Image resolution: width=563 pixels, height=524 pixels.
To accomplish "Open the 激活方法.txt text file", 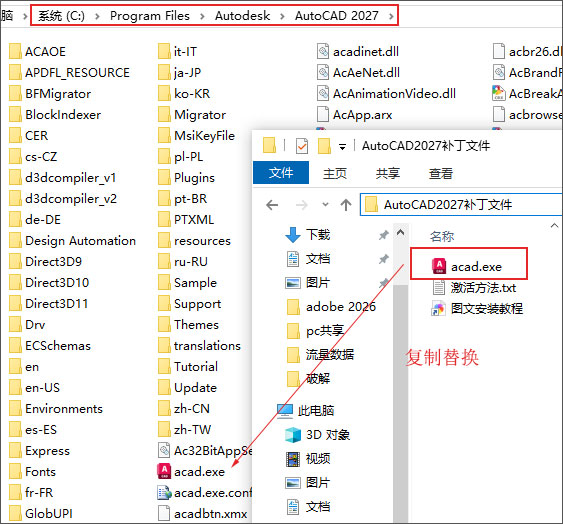I will (x=474, y=288).
